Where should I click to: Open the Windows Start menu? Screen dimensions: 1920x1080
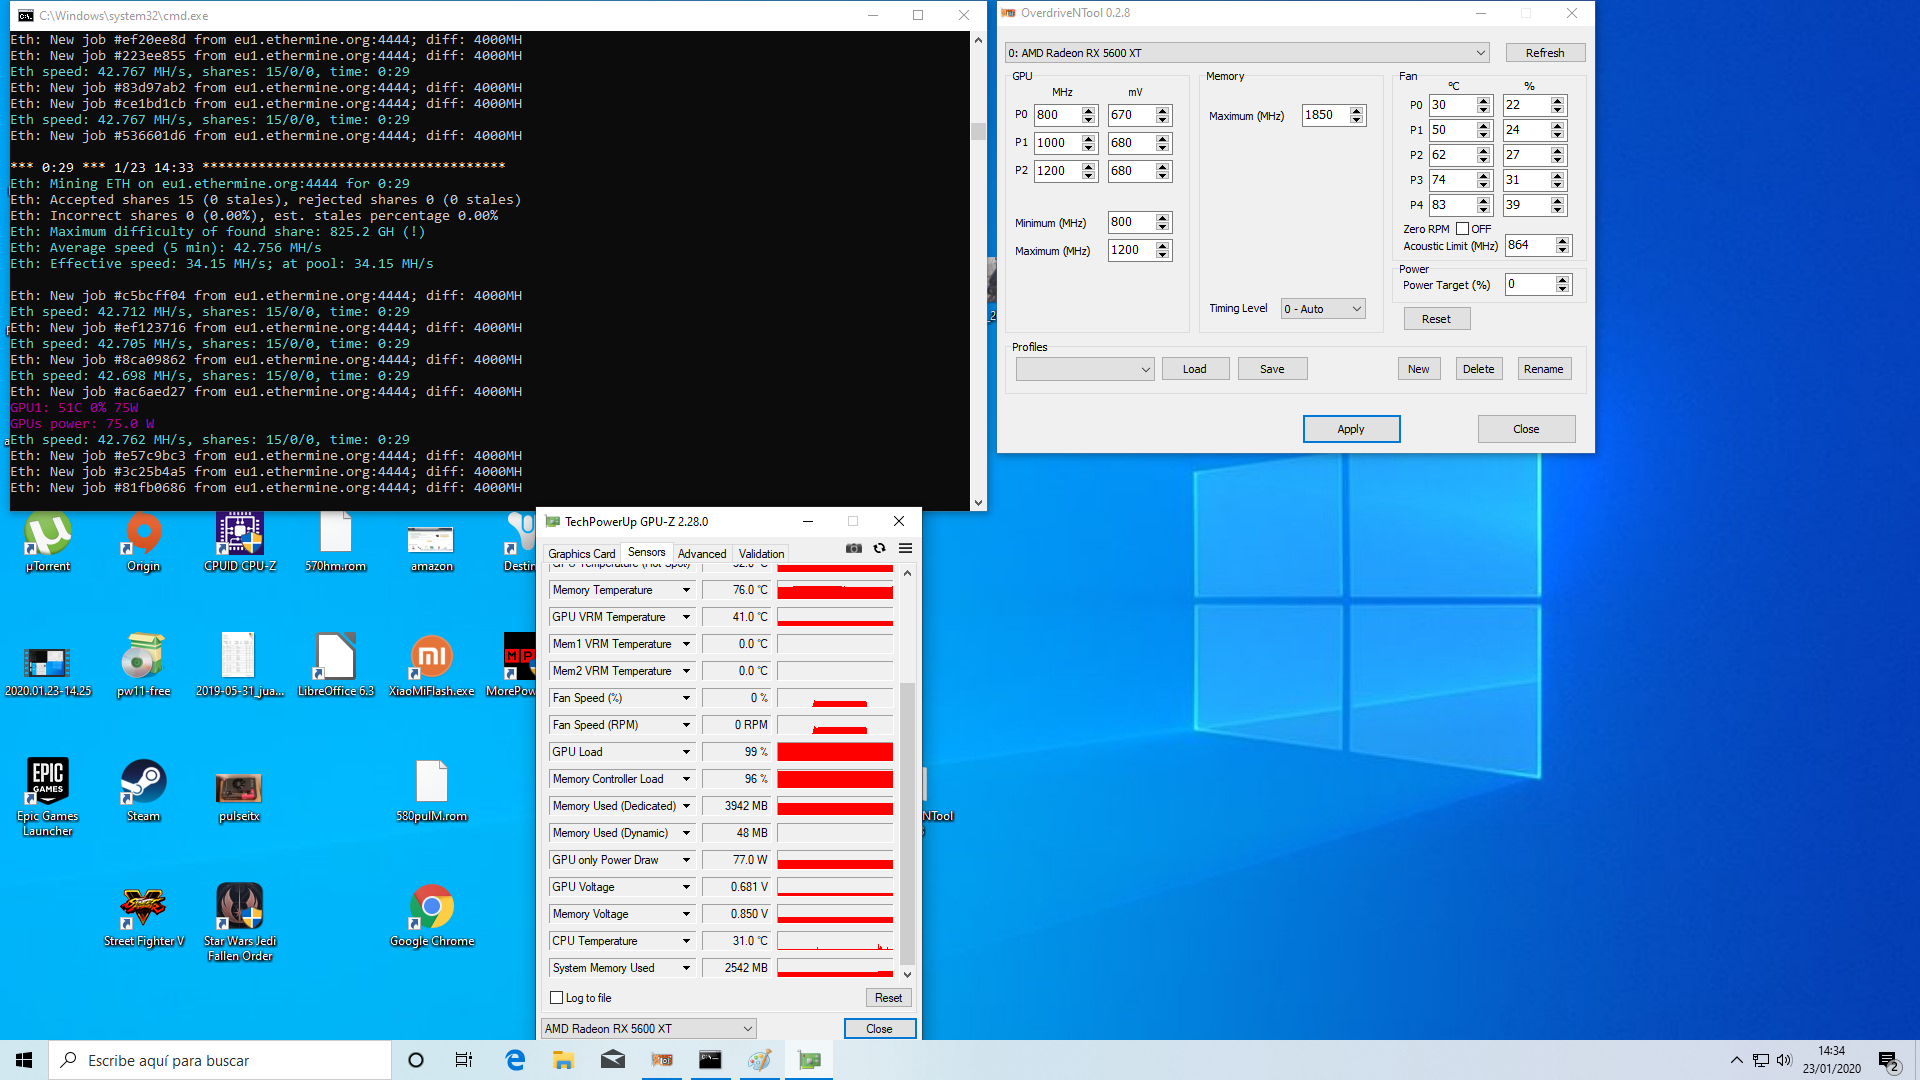coord(24,1060)
